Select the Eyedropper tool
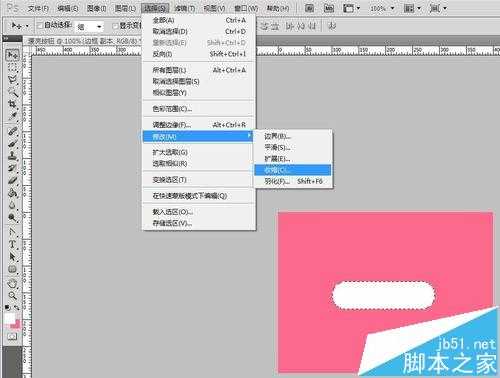Viewport: 500px width, 378px height. [x=12, y=116]
